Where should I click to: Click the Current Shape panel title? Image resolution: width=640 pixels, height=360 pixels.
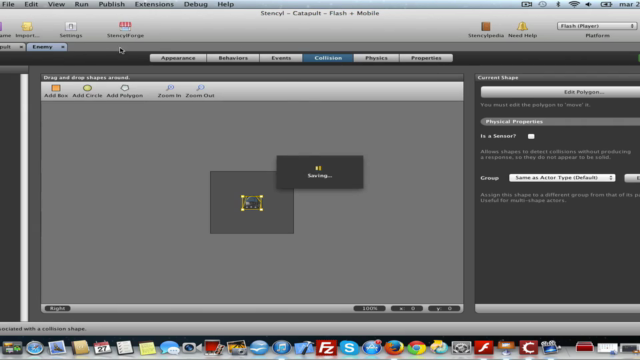tap(498, 78)
